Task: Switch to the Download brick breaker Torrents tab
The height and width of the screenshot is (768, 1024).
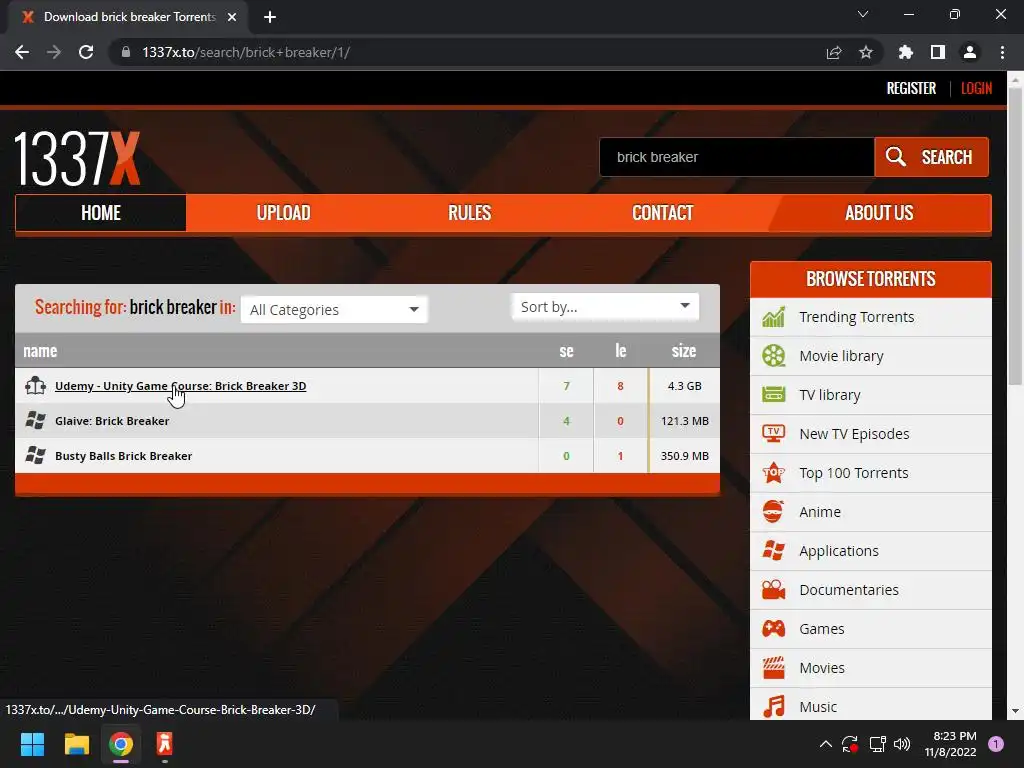Action: pos(128,17)
